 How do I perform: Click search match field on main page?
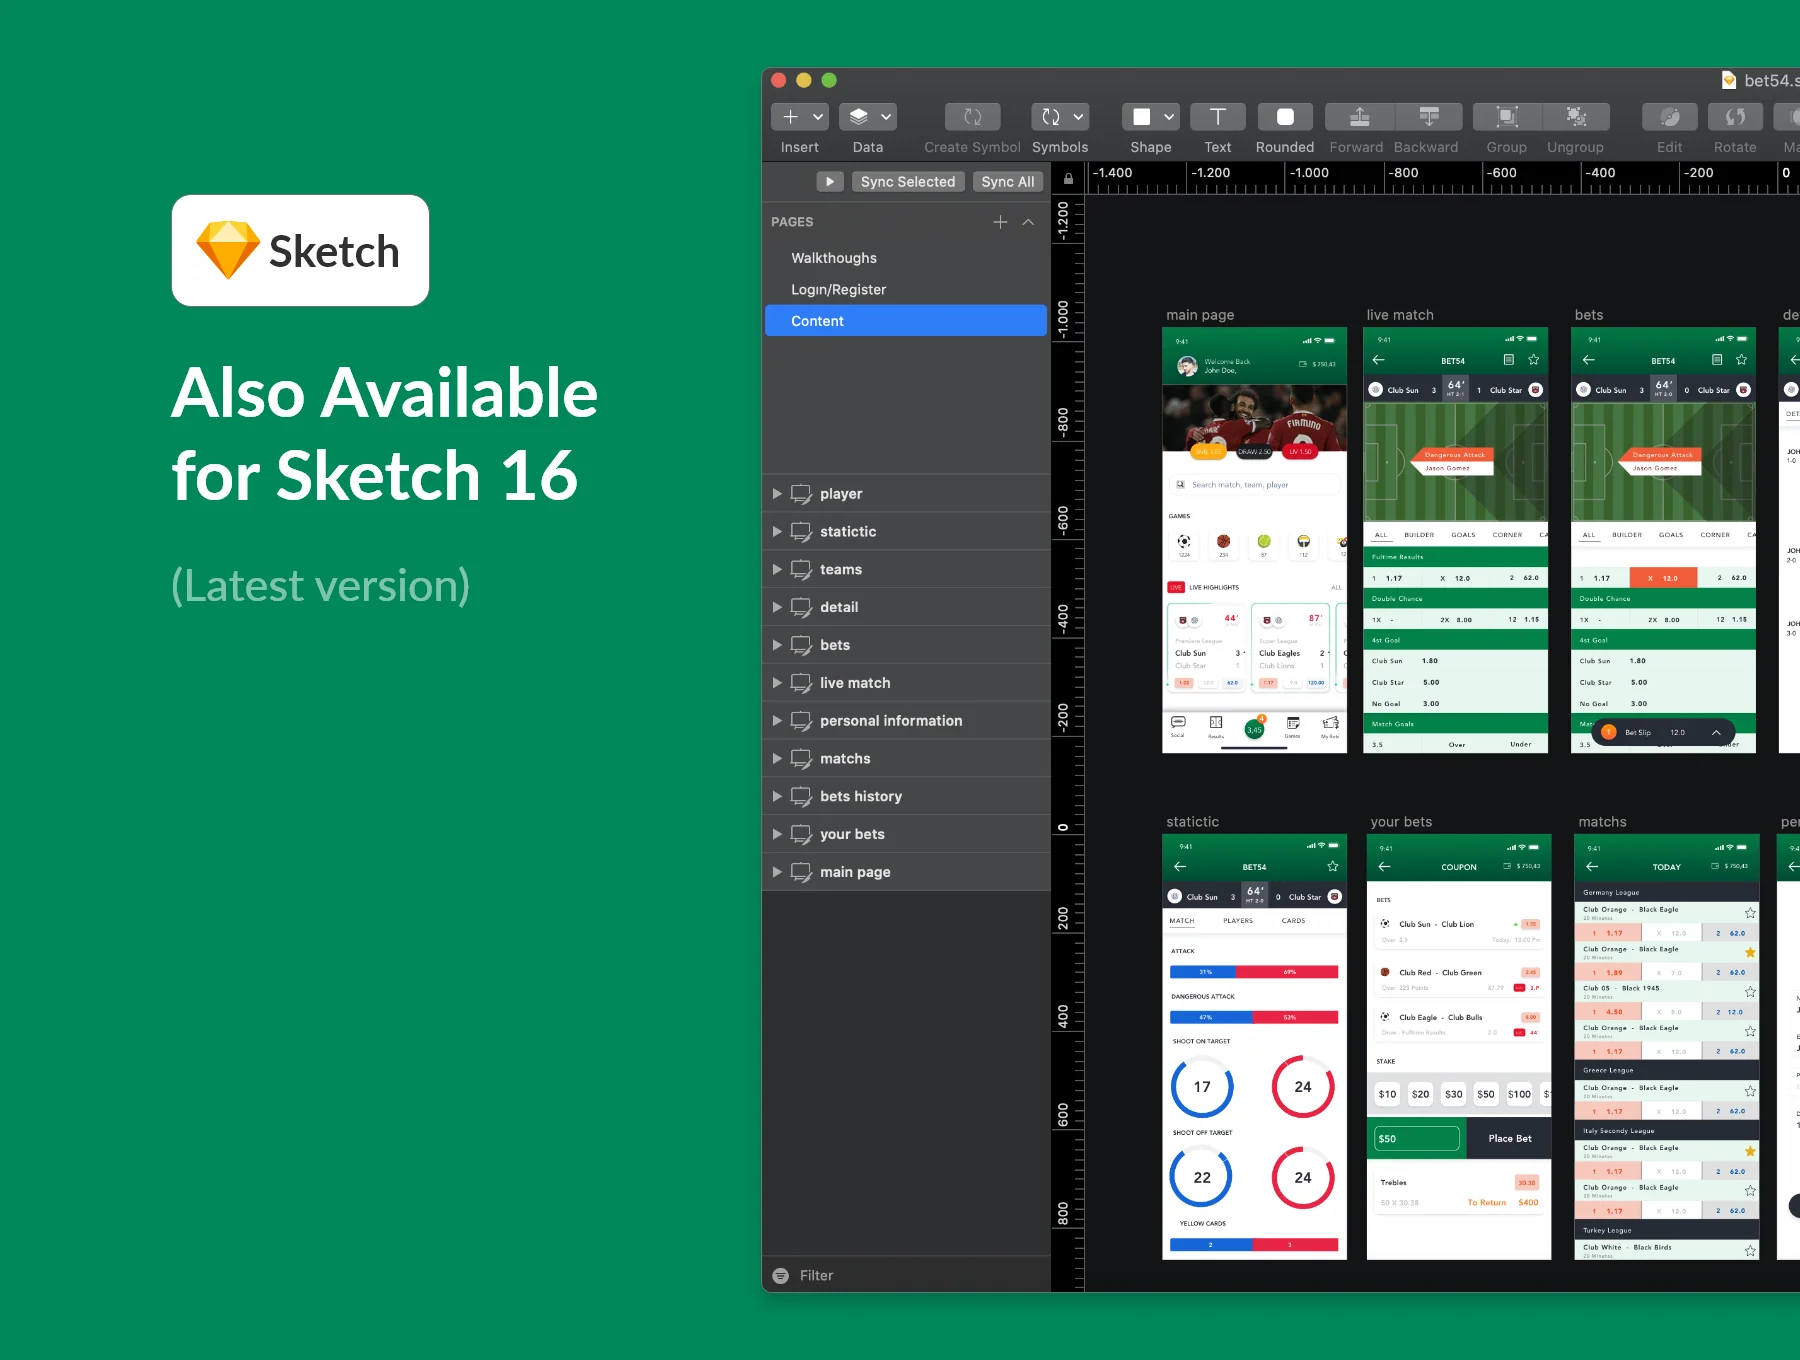click(1254, 485)
